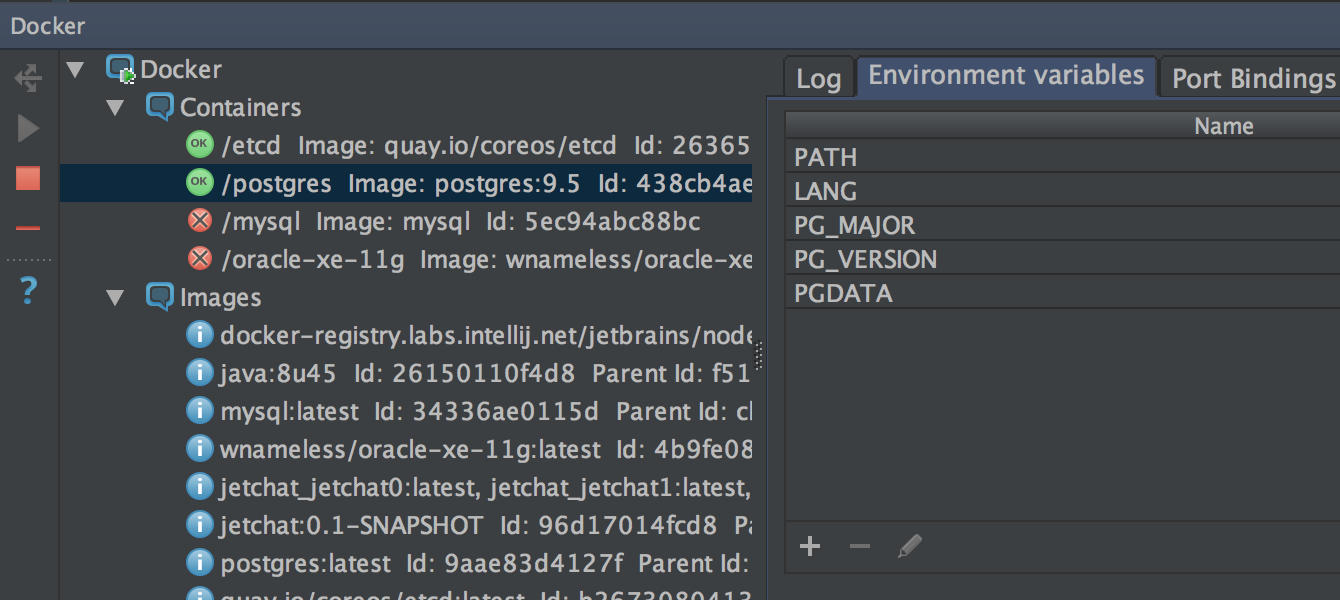Click the panel splitter handle
The image size is (1340, 600).
click(759, 355)
